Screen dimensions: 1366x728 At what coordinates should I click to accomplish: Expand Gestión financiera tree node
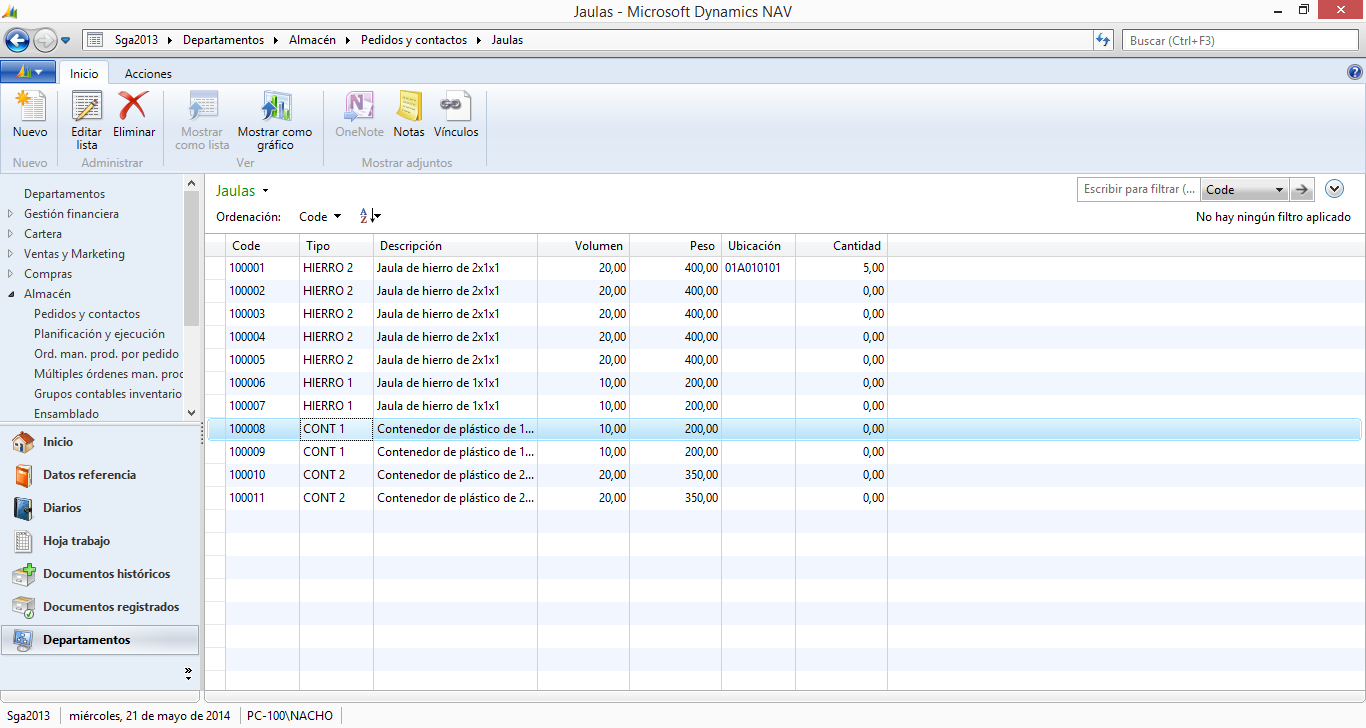pos(10,214)
